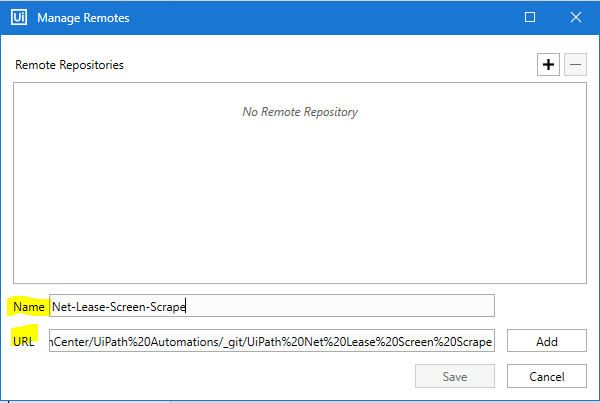Click empty space in the blue title bar
The image size is (600, 403).
pos(325,18)
